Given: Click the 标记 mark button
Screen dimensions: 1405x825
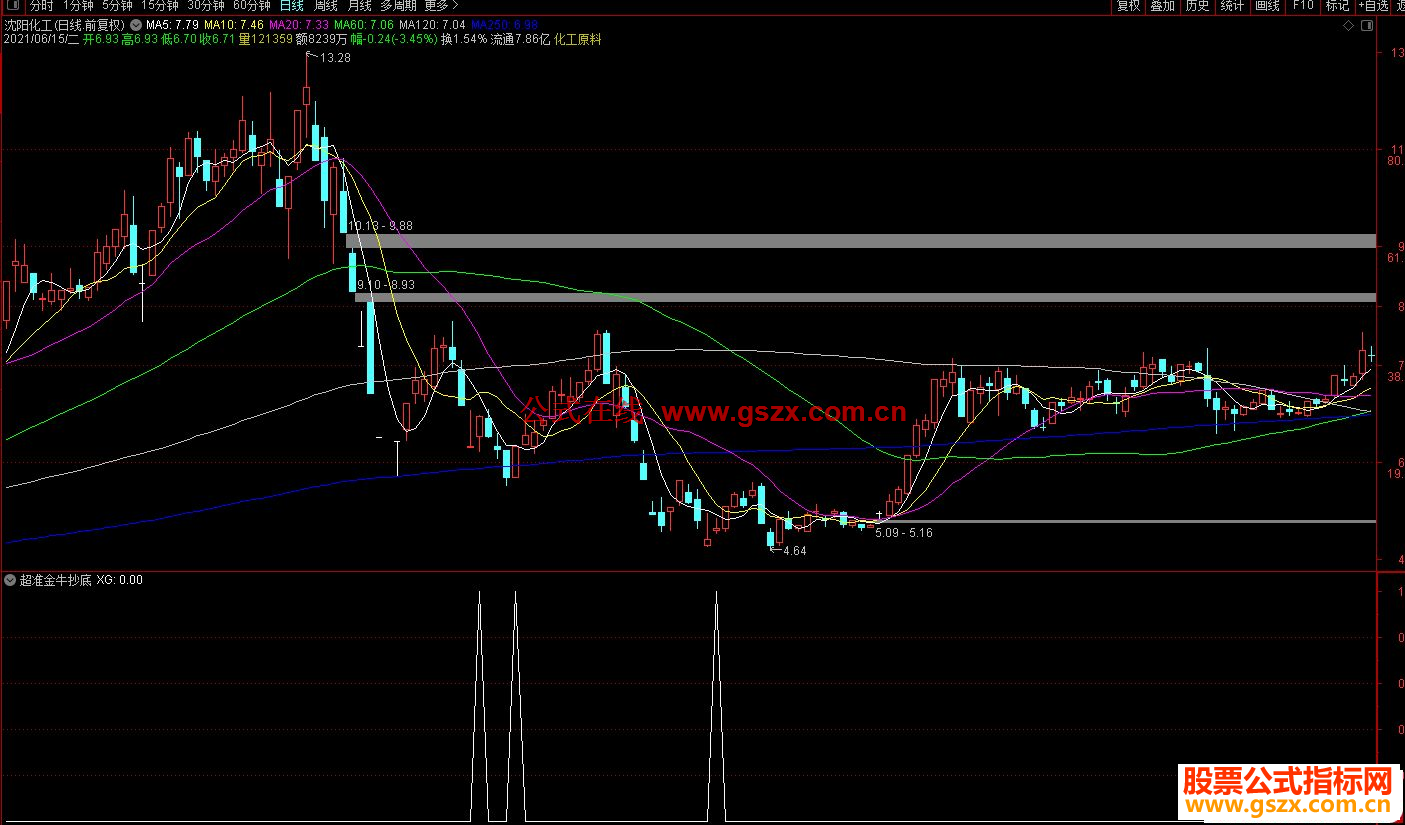Looking at the screenshot, I should (1337, 6).
